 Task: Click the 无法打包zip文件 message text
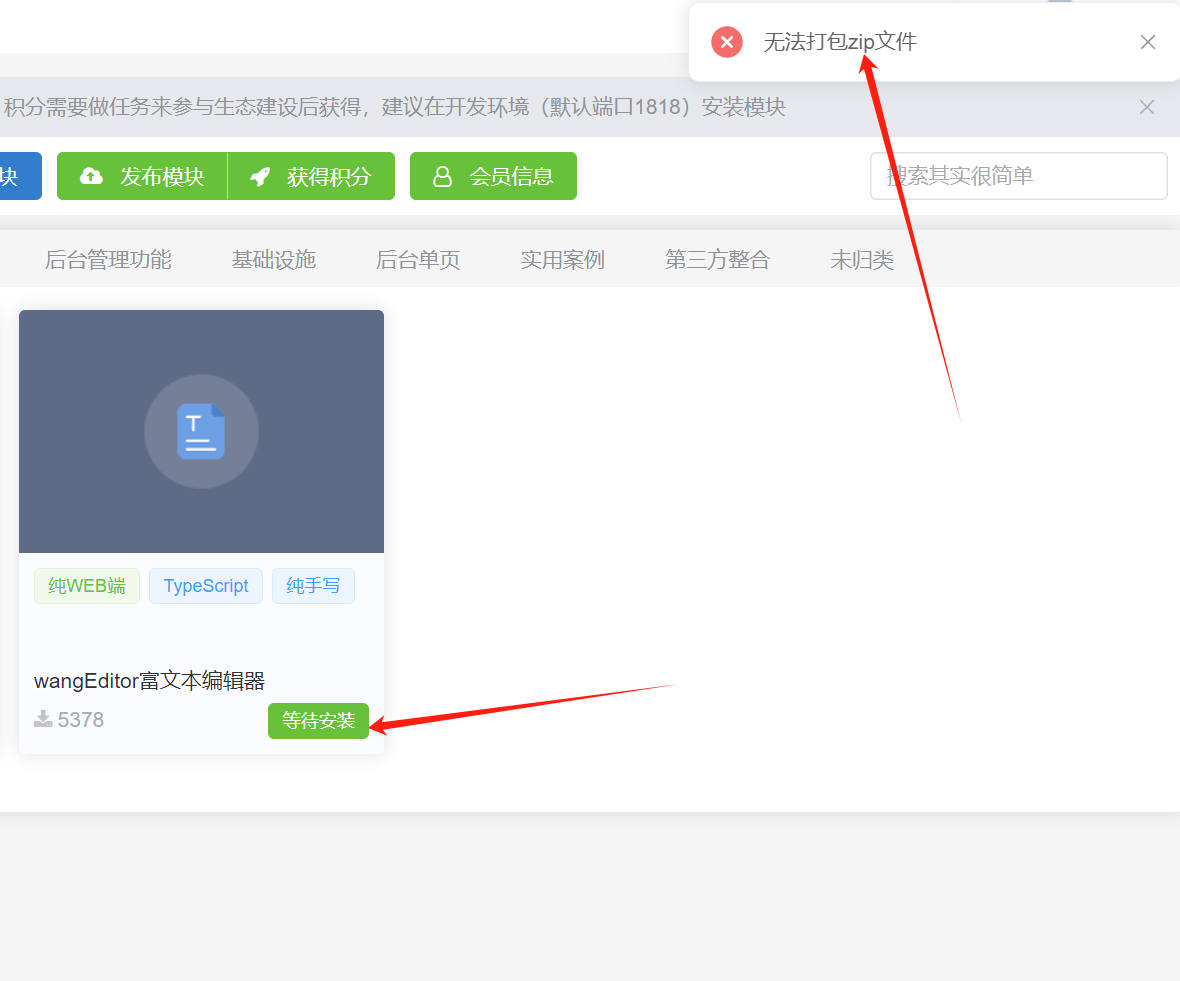click(840, 42)
